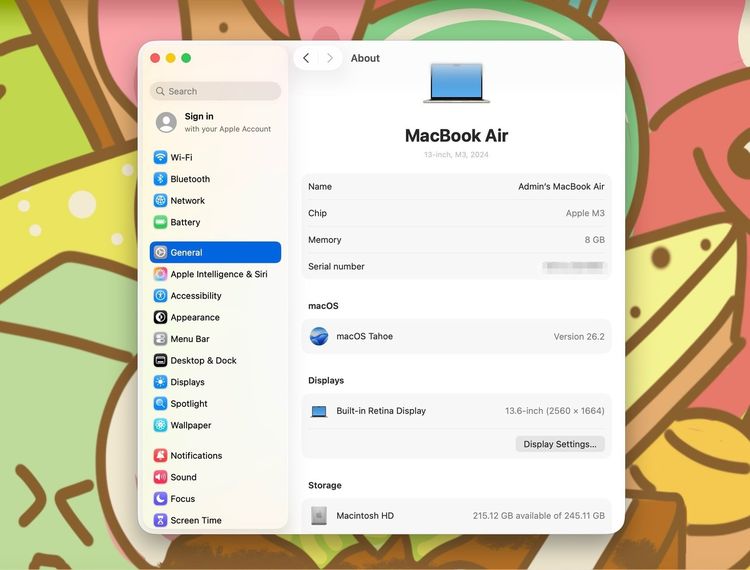This screenshot has height=570, width=750.
Task: Click the Accessibility icon
Action: click(160, 296)
